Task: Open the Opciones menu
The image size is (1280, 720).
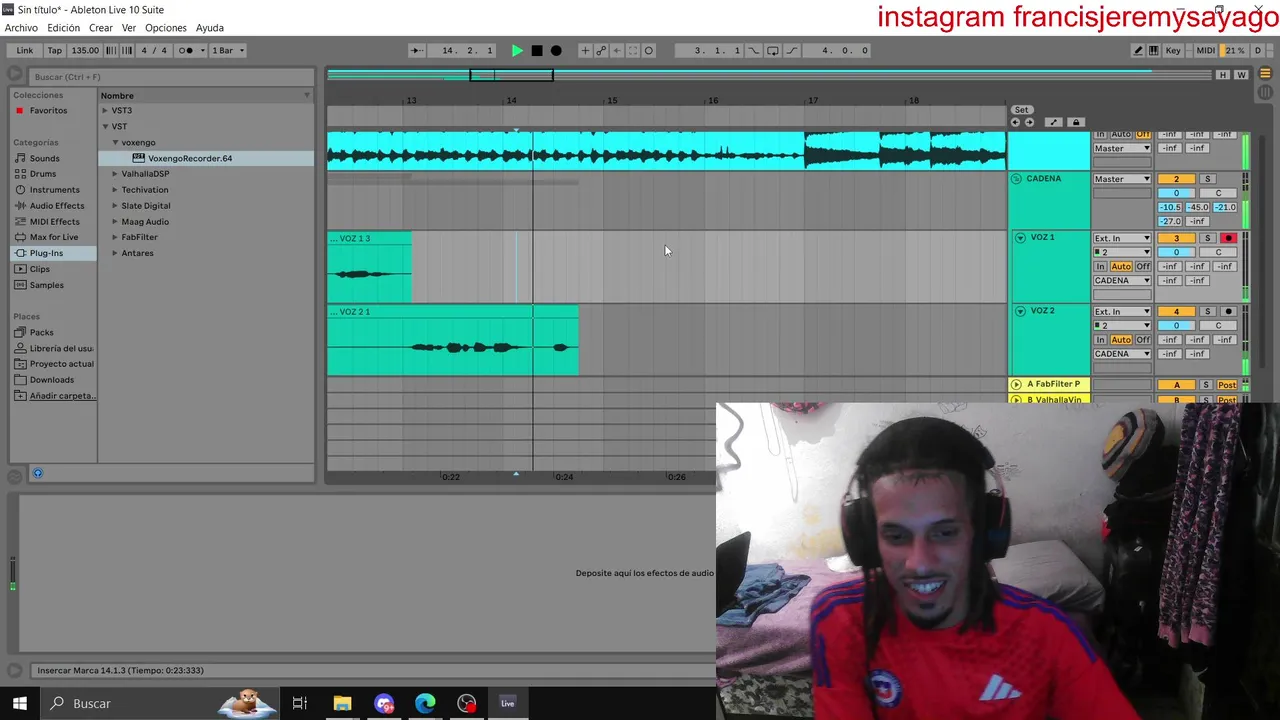Action: [x=166, y=28]
